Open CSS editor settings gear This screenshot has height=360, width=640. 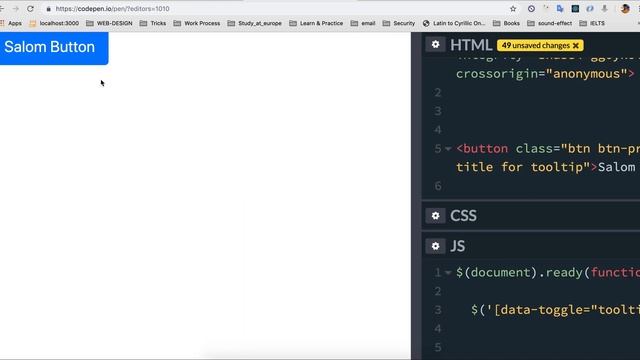[436, 216]
